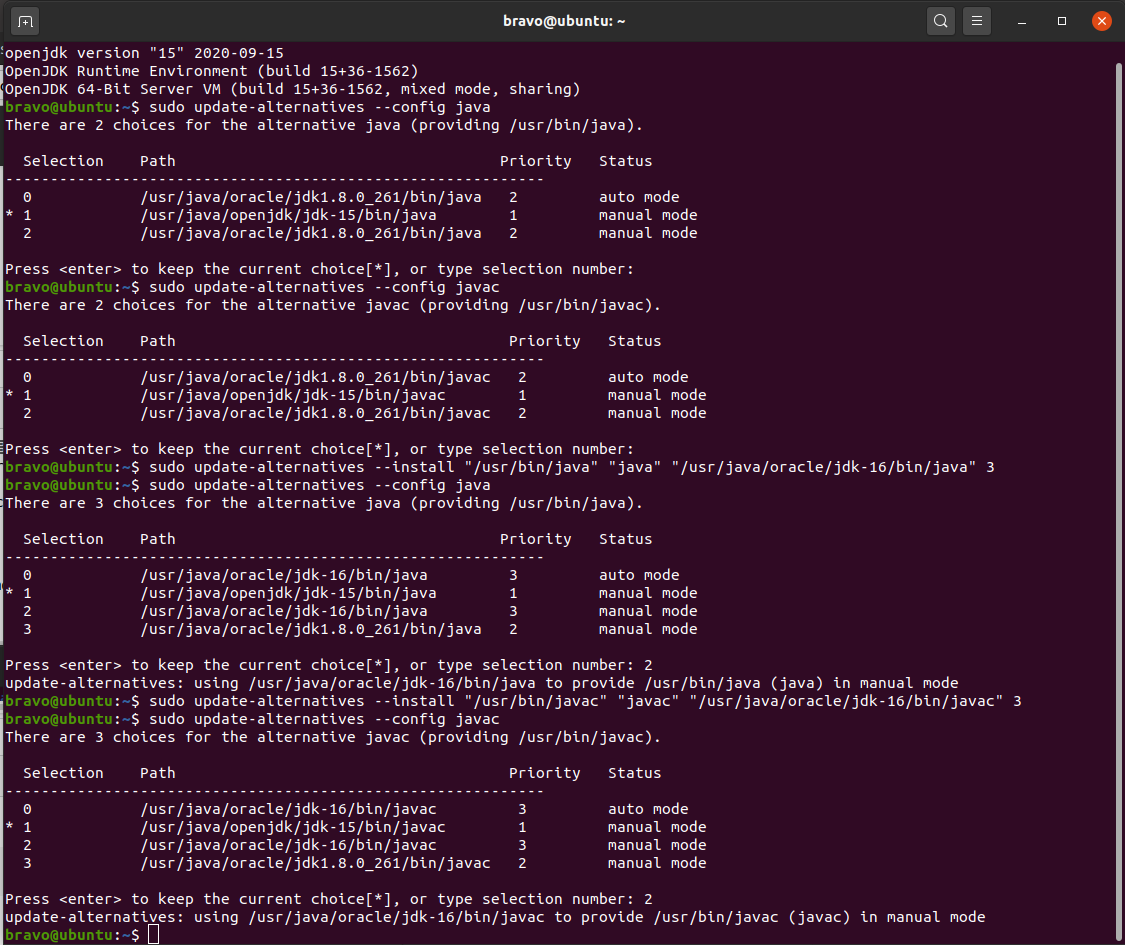Click the 'Status' header of the three-choice java table

click(626, 539)
